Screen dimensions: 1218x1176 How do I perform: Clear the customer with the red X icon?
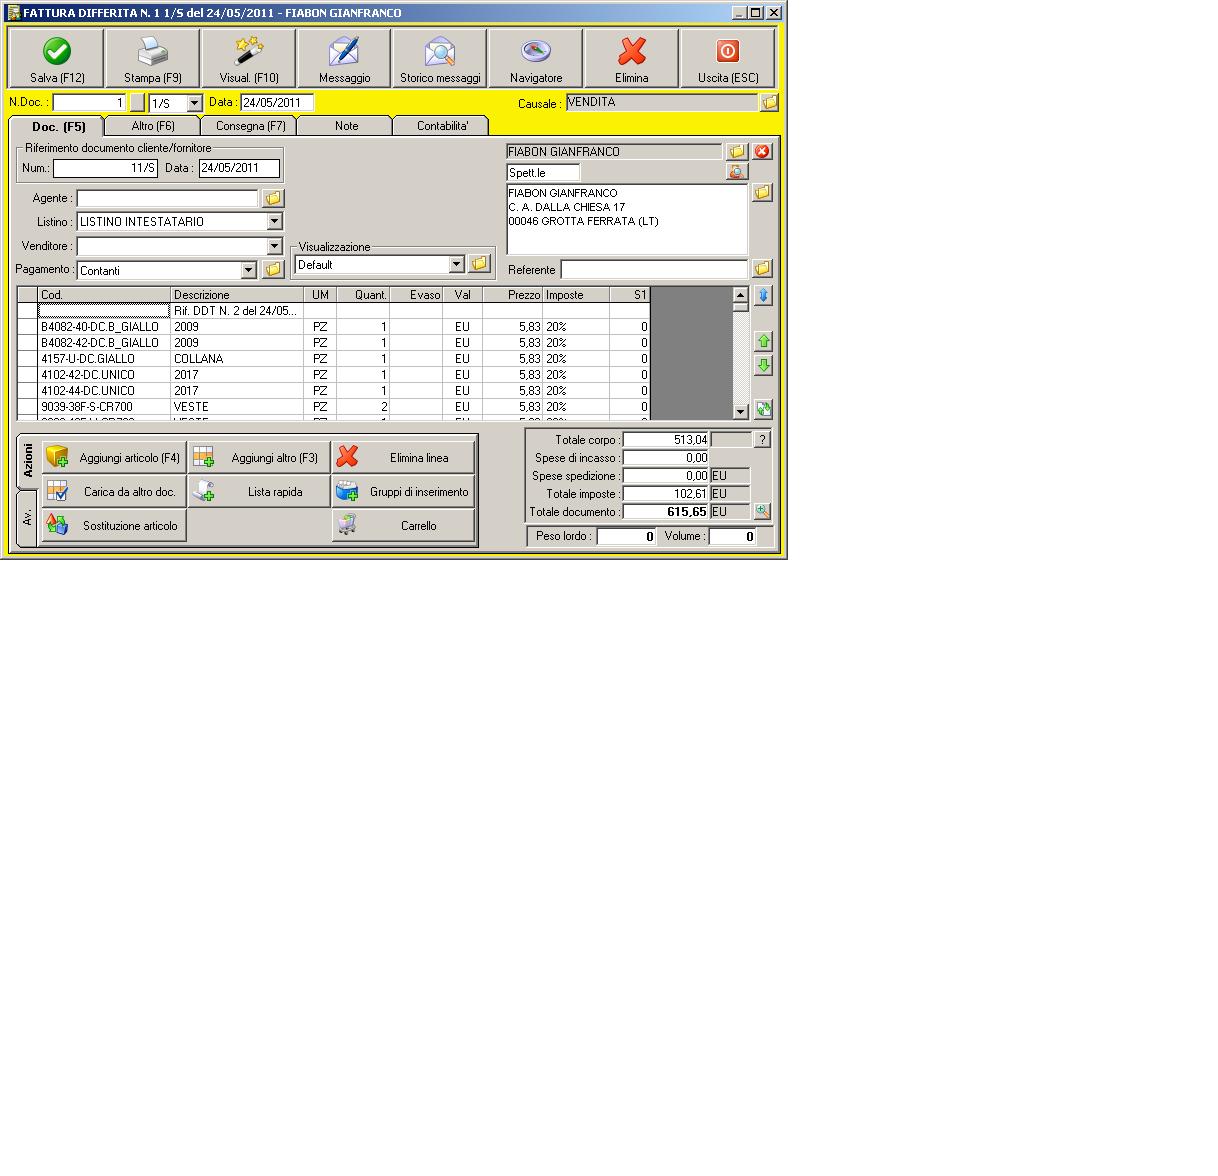point(762,151)
